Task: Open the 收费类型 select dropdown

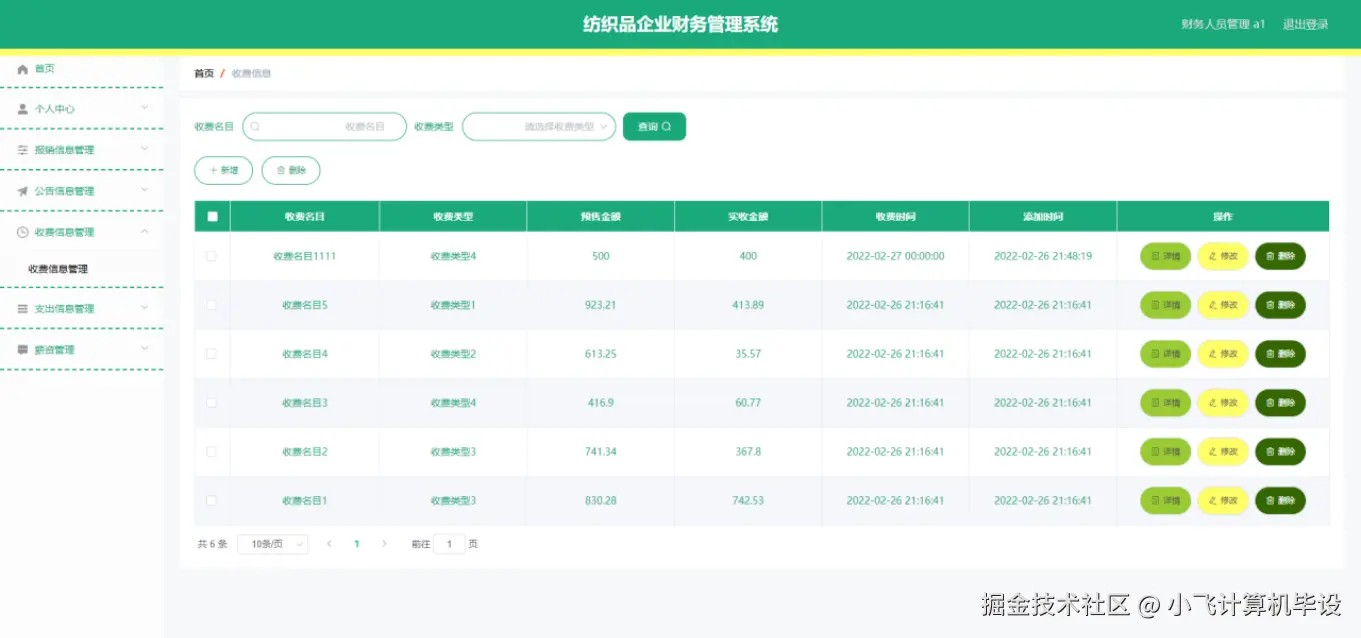Action: (x=539, y=127)
